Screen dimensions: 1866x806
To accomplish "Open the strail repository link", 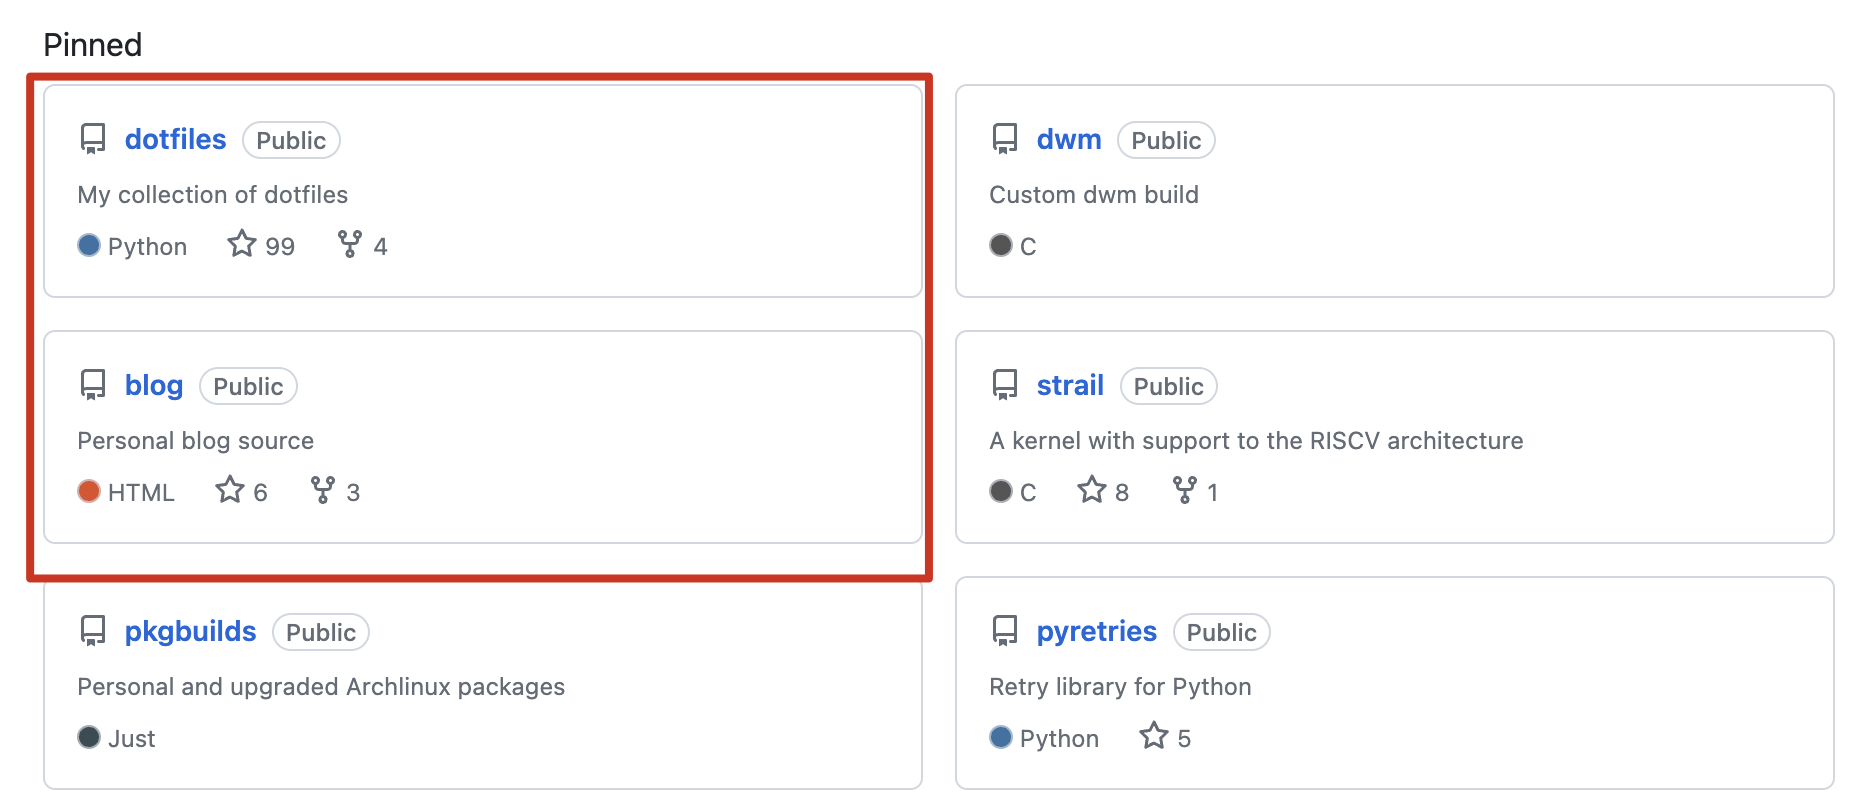I will [1069, 386].
